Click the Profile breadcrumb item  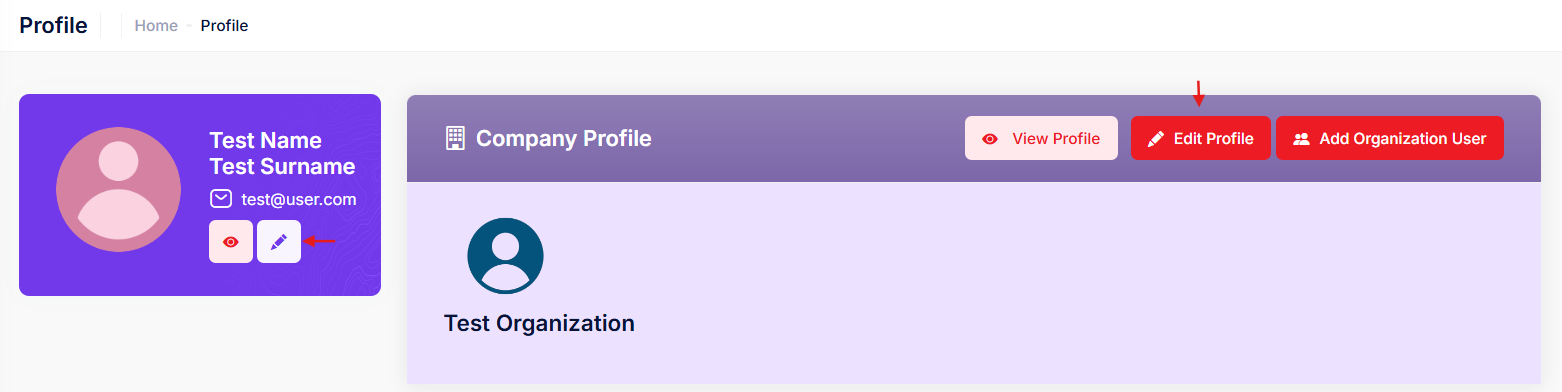(224, 26)
